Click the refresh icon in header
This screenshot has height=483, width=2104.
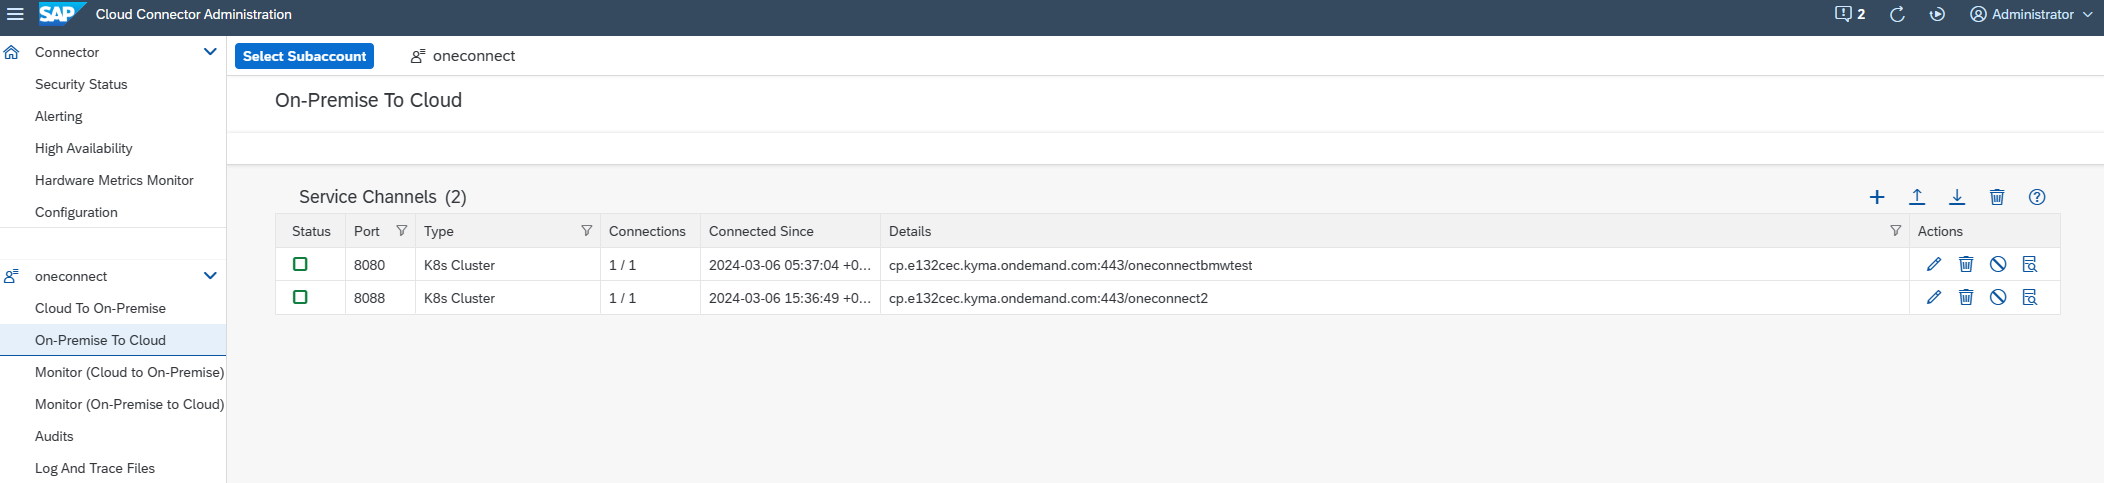(1897, 14)
